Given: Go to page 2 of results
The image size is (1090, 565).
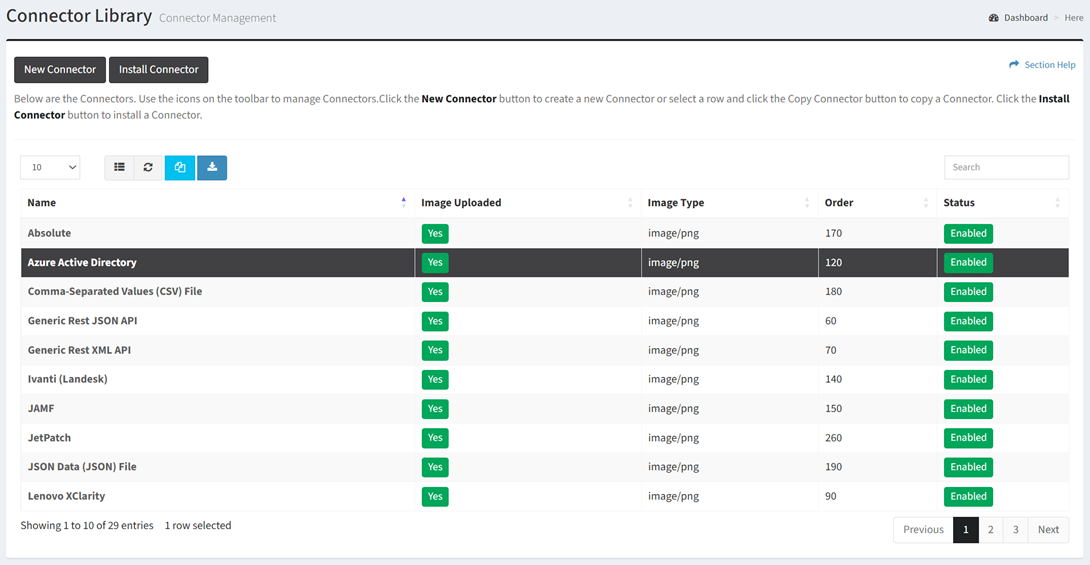Looking at the screenshot, I should pos(991,530).
